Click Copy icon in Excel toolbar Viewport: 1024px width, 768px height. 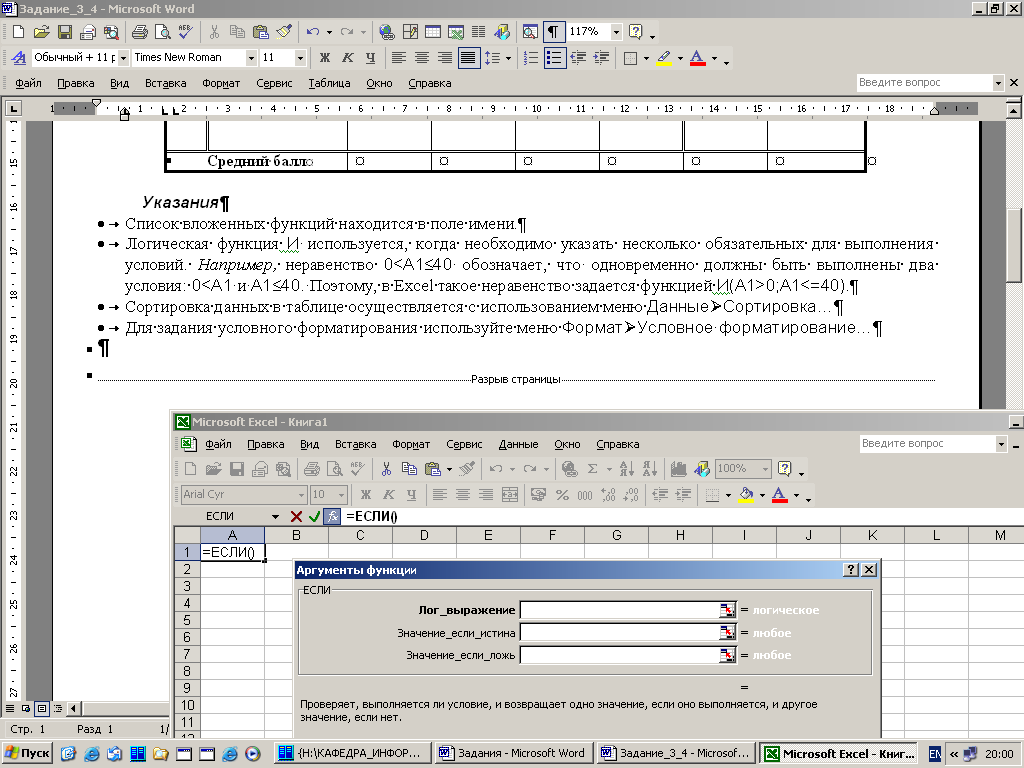(409, 468)
